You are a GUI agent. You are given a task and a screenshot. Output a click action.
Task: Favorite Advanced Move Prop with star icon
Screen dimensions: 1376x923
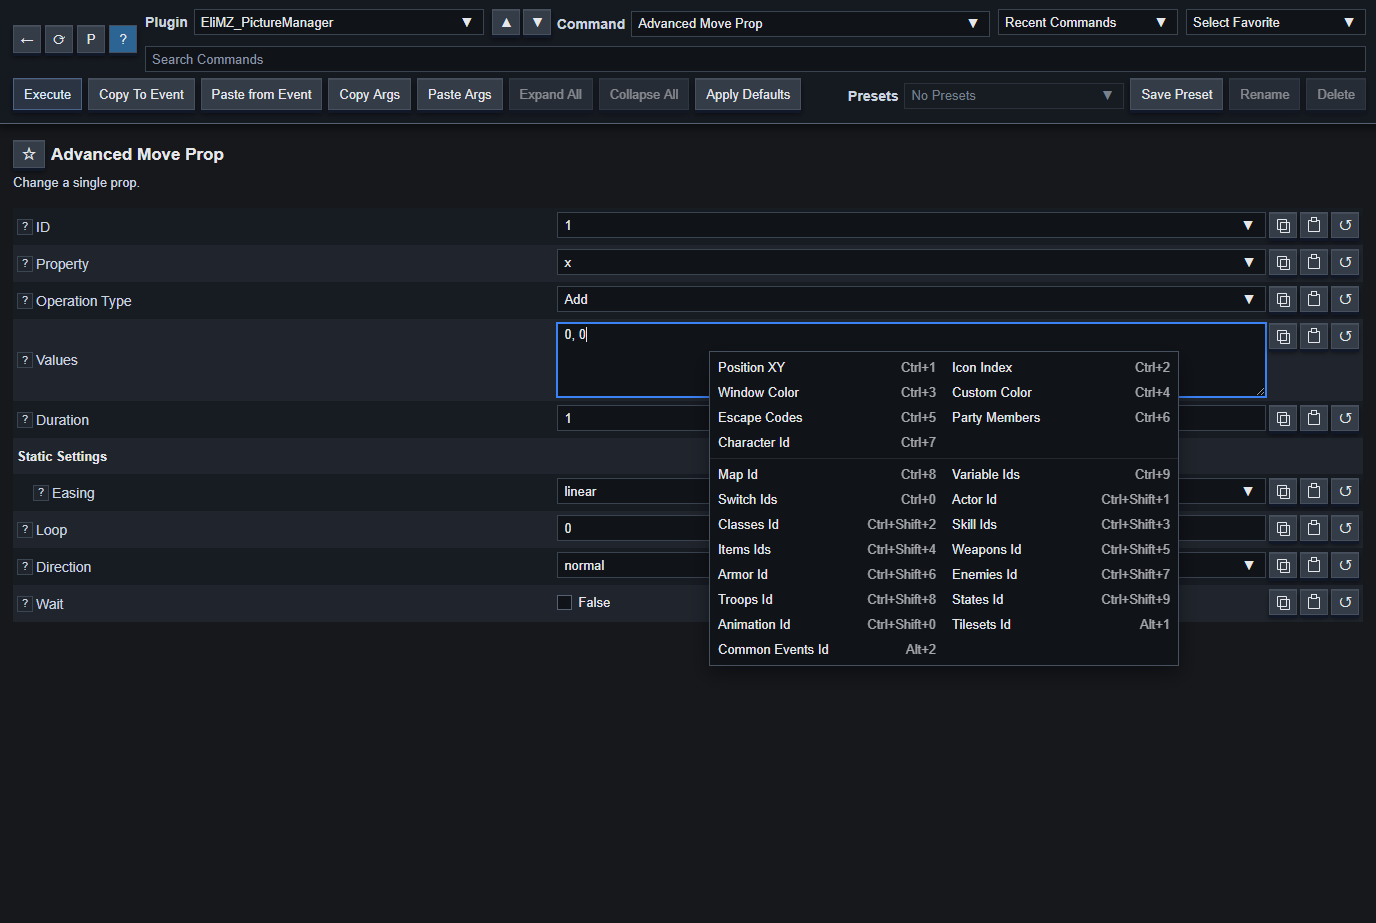29,154
